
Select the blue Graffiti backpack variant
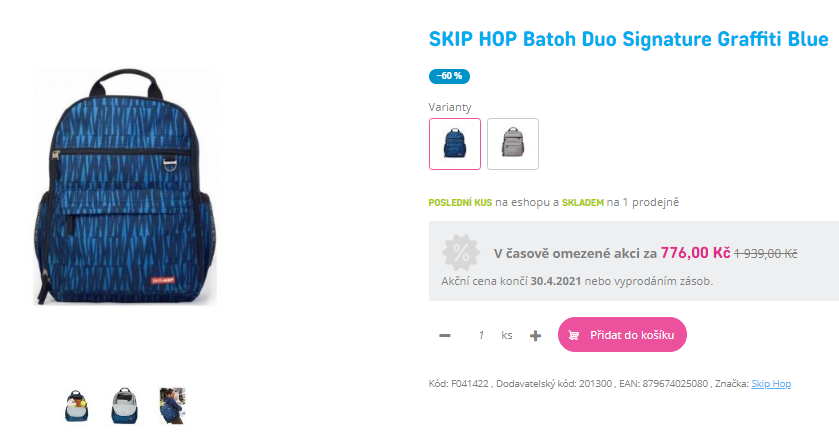tap(455, 144)
